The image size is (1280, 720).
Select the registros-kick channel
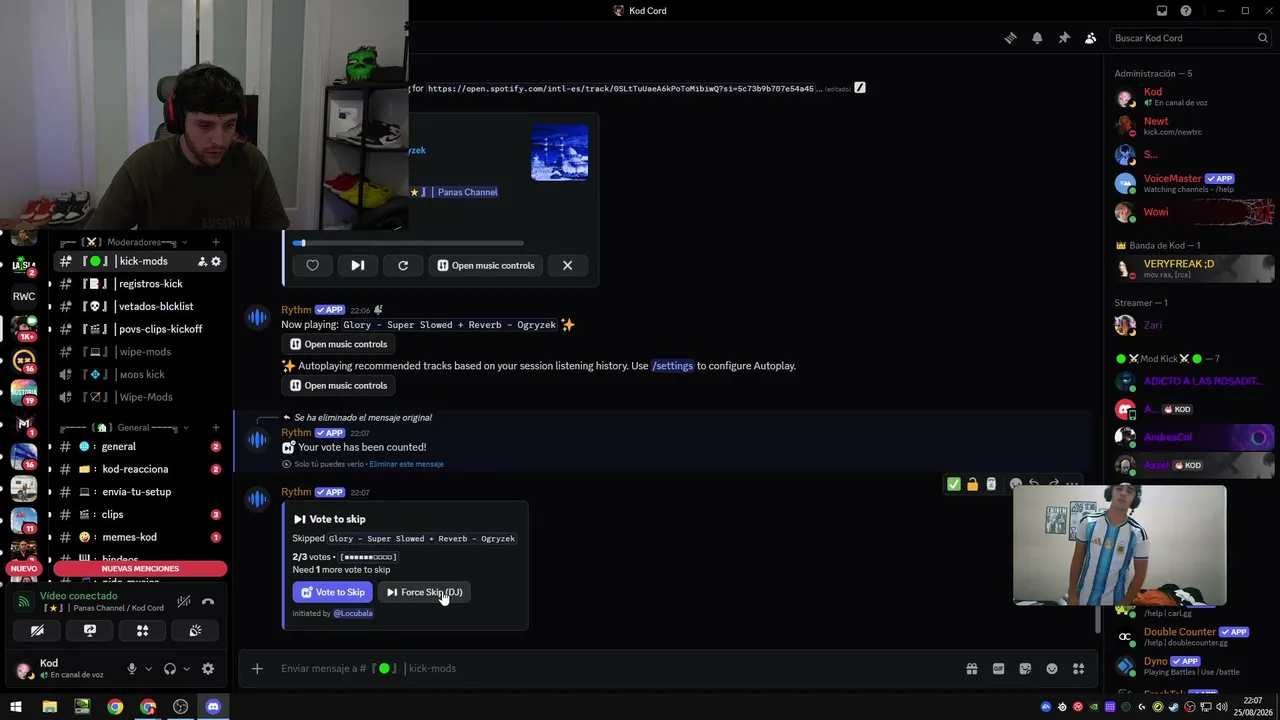(x=140, y=284)
